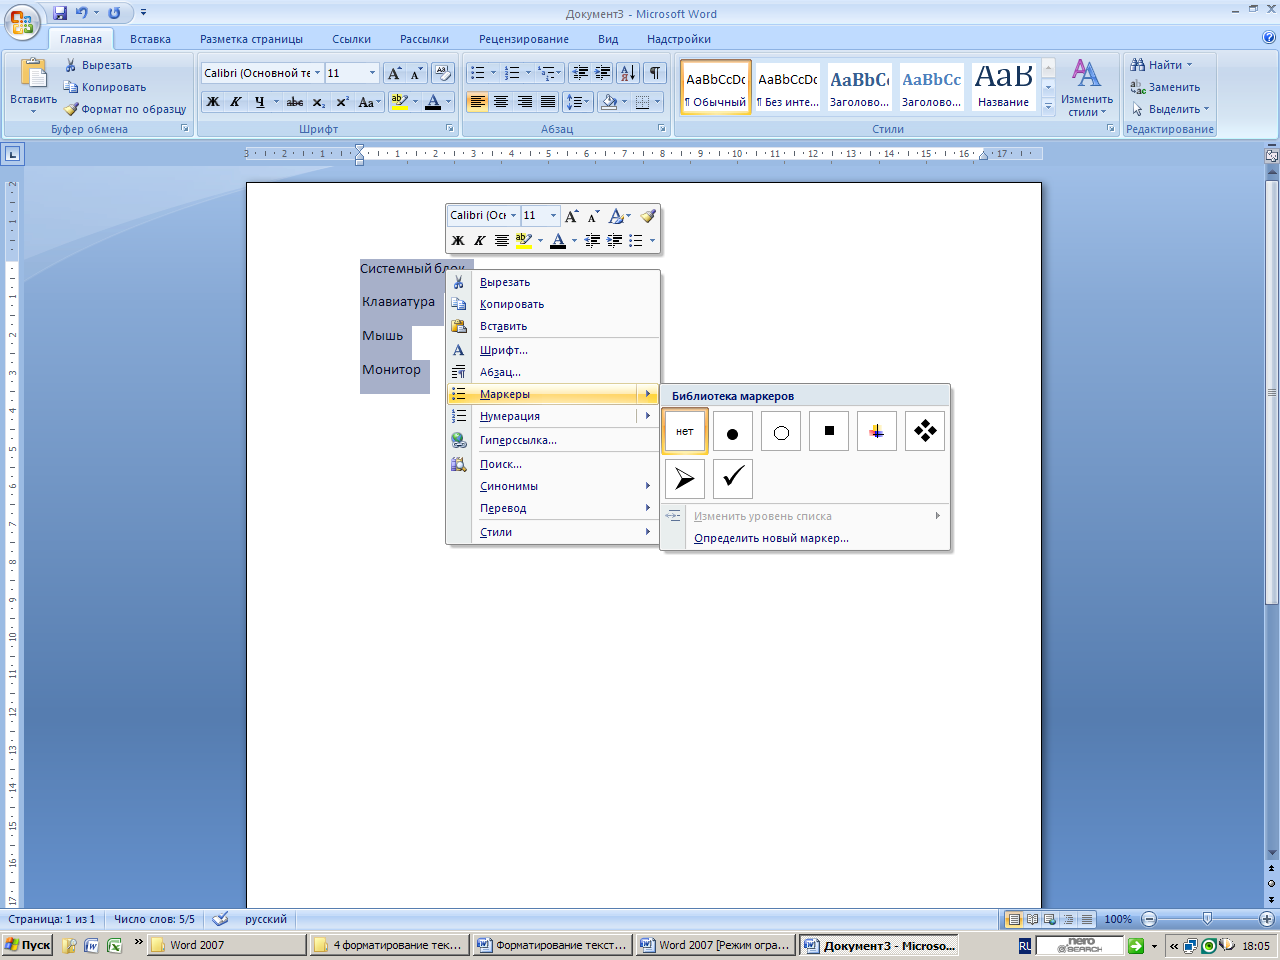Decrease indent using the ribbon icon

[x=580, y=73]
